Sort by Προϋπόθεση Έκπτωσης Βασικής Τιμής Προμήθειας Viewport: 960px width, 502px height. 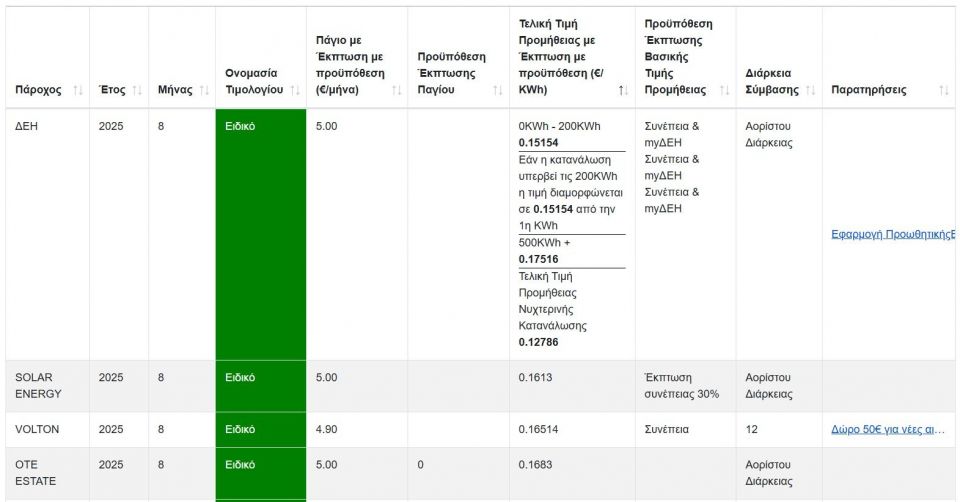tap(724, 90)
